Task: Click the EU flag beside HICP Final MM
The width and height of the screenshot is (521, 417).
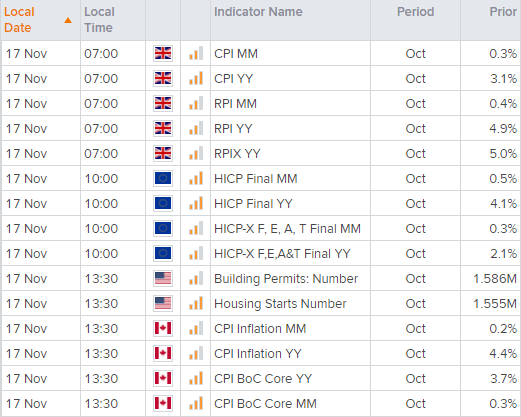Action: coord(163,178)
